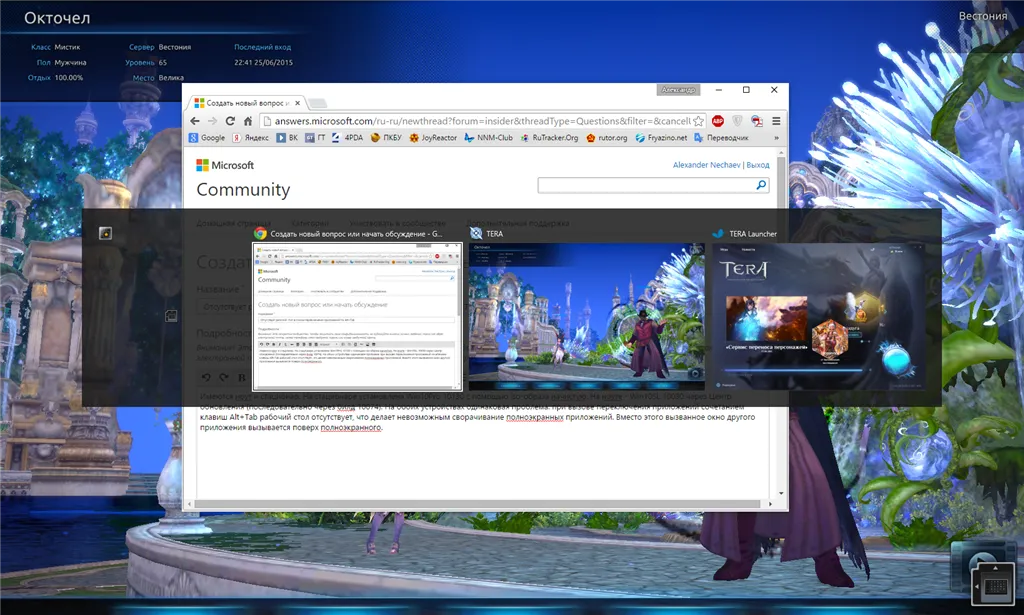
Task: Show more bookmarks with the overflow chevron
Action: [x=776, y=138]
